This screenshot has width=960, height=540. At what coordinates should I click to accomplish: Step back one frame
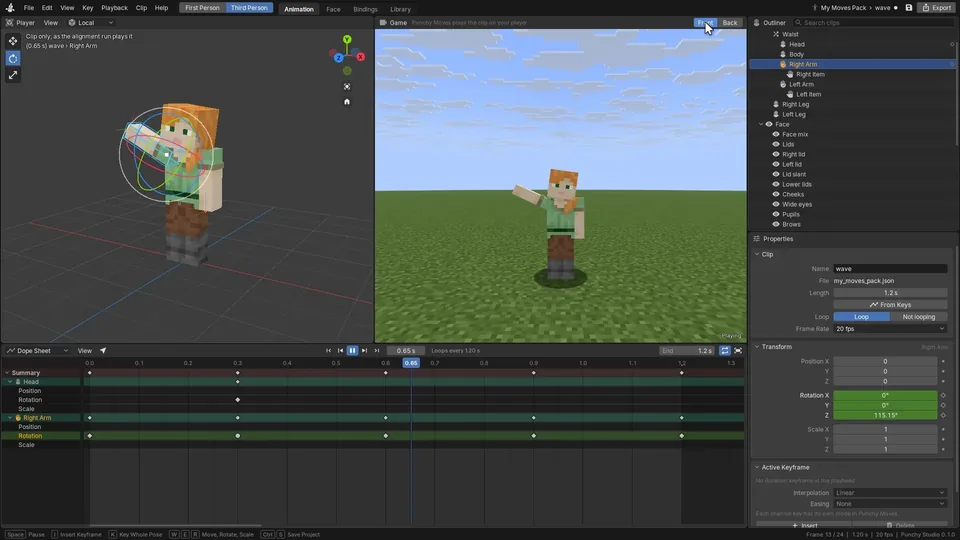pos(340,351)
